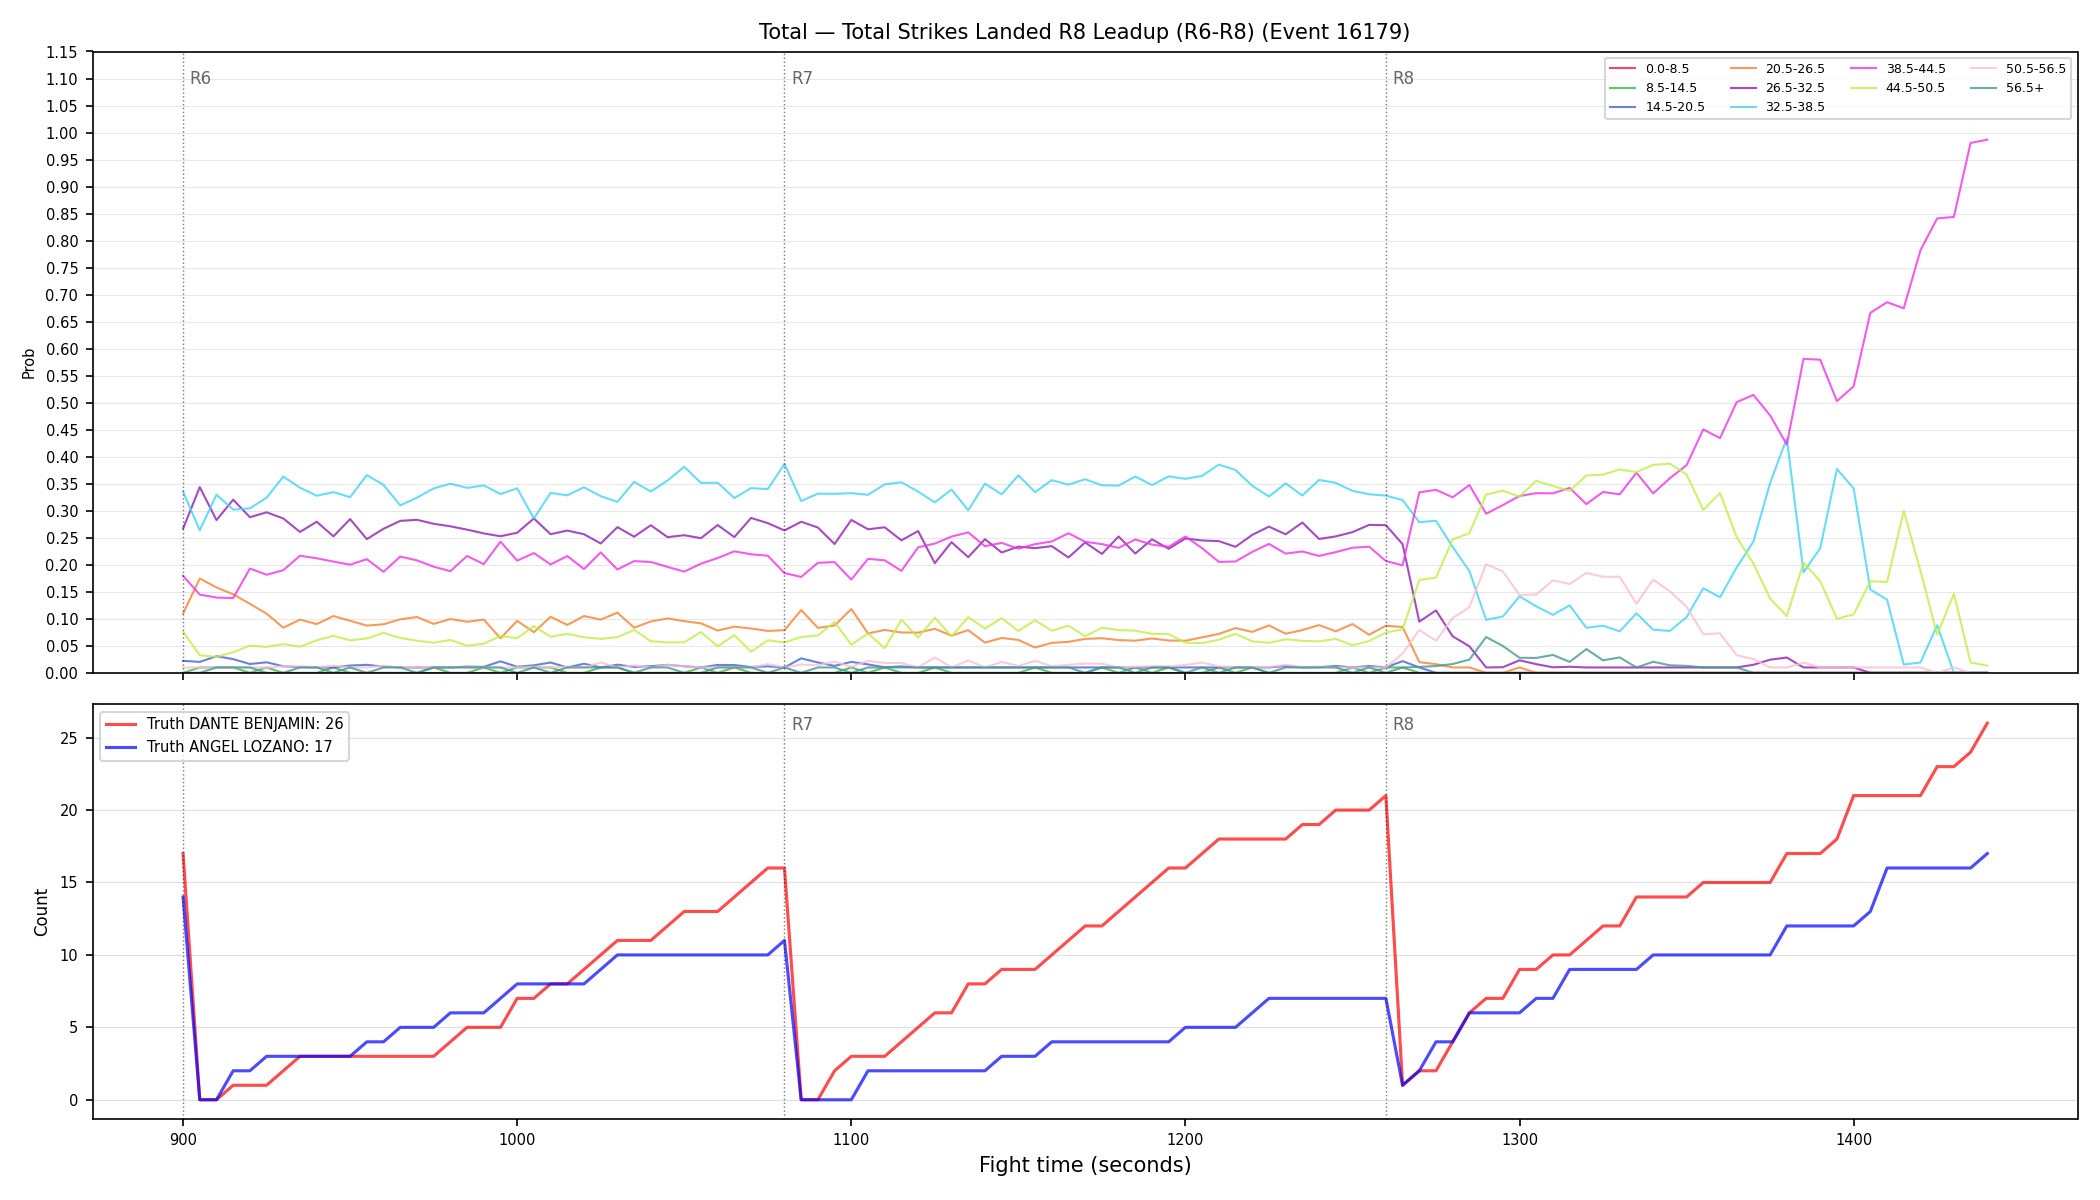
Task: Click the 0.25 tick on Prob axis
Action: pyautogui.click(x=61, y=538)
